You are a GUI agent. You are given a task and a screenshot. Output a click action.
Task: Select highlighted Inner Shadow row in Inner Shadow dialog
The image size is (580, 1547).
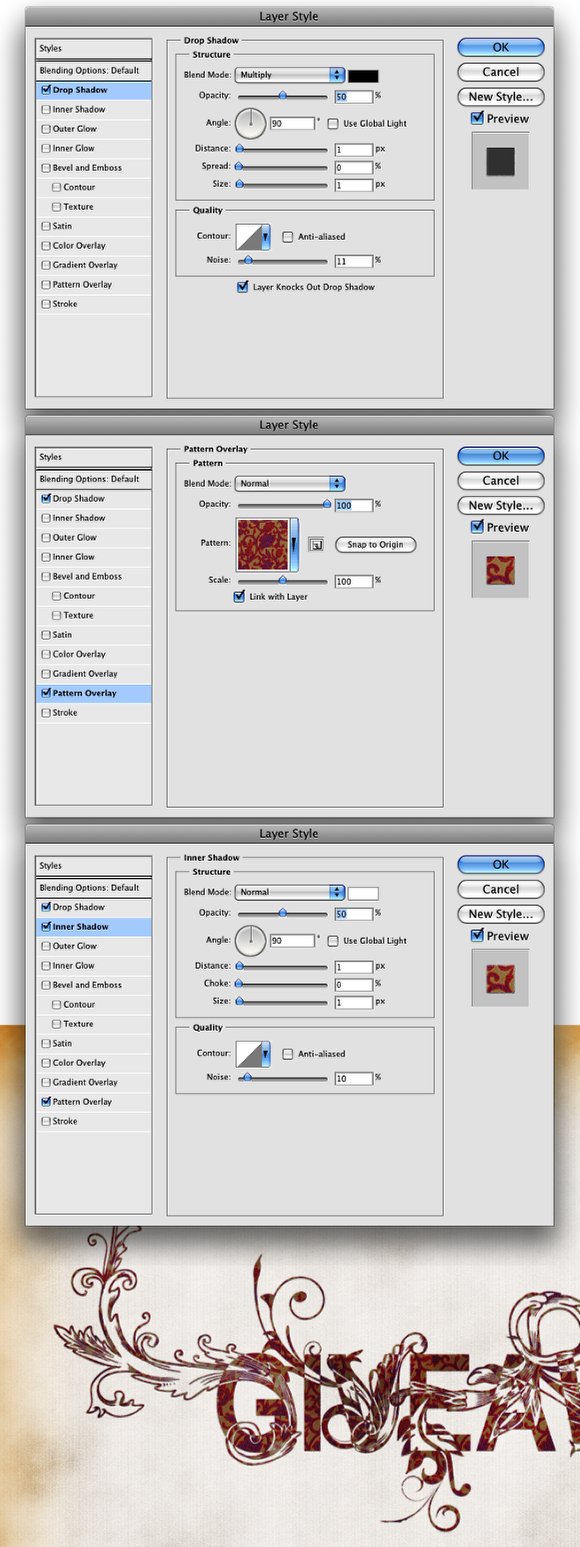coord(94,927)
